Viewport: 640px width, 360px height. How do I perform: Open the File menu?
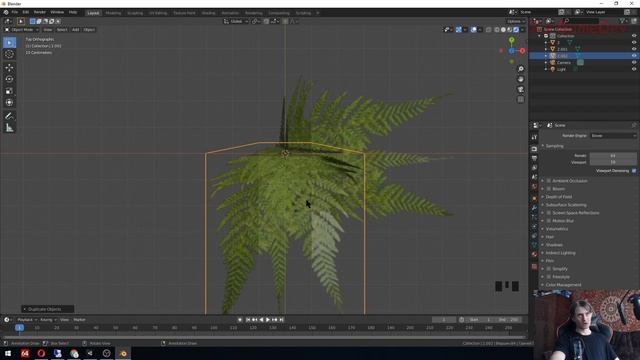[x=15, y=12]
